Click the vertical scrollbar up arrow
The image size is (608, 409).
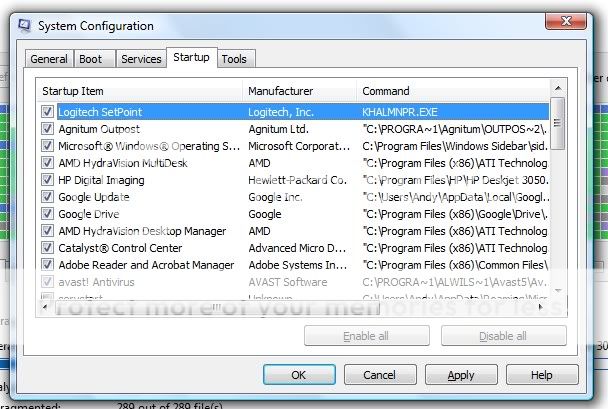(558, 88)
